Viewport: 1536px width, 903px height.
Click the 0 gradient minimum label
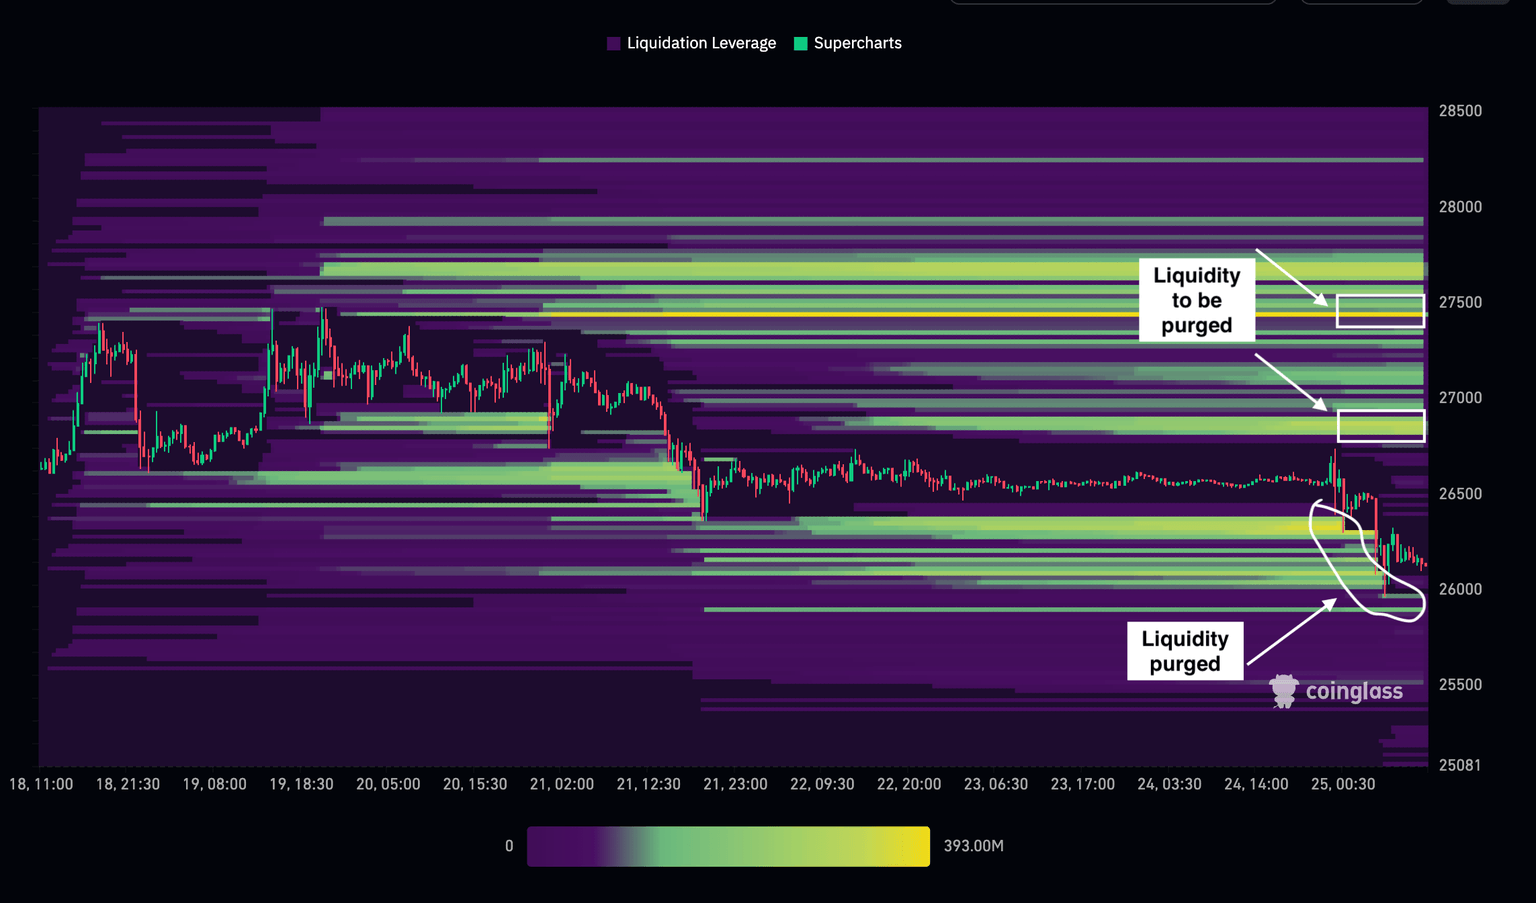509,845
